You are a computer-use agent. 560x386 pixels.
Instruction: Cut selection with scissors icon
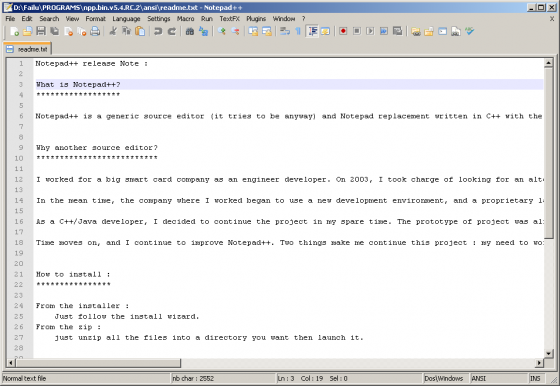coord(113,31)
